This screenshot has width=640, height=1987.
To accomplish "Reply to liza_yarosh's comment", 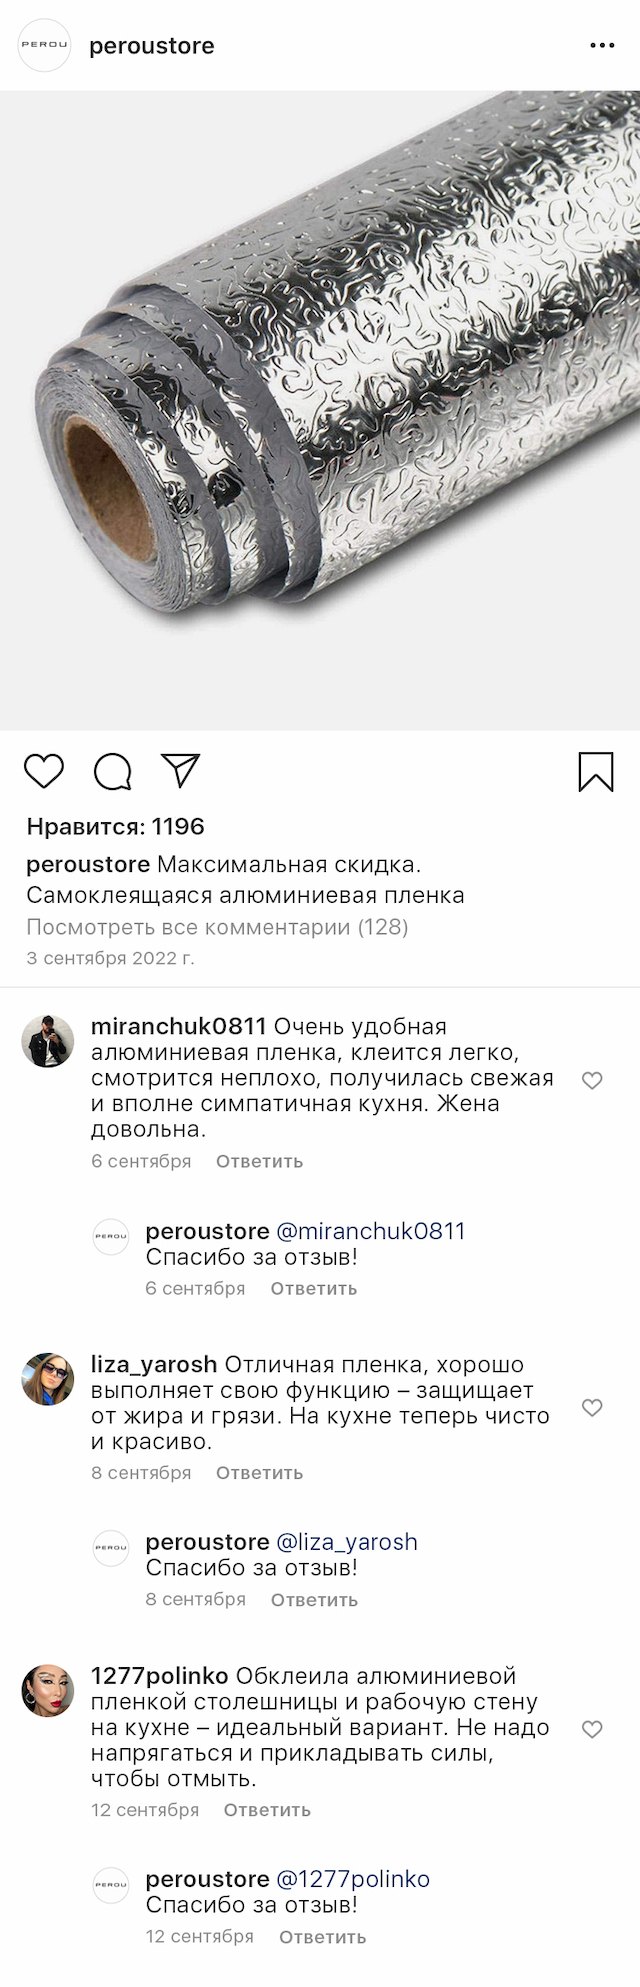I will 259,1473.
